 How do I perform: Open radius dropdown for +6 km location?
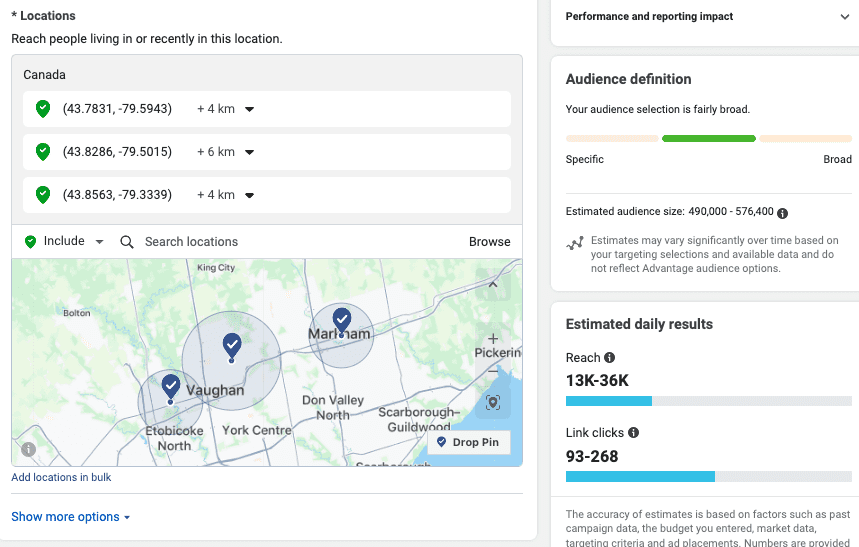(x=249, y=152)
